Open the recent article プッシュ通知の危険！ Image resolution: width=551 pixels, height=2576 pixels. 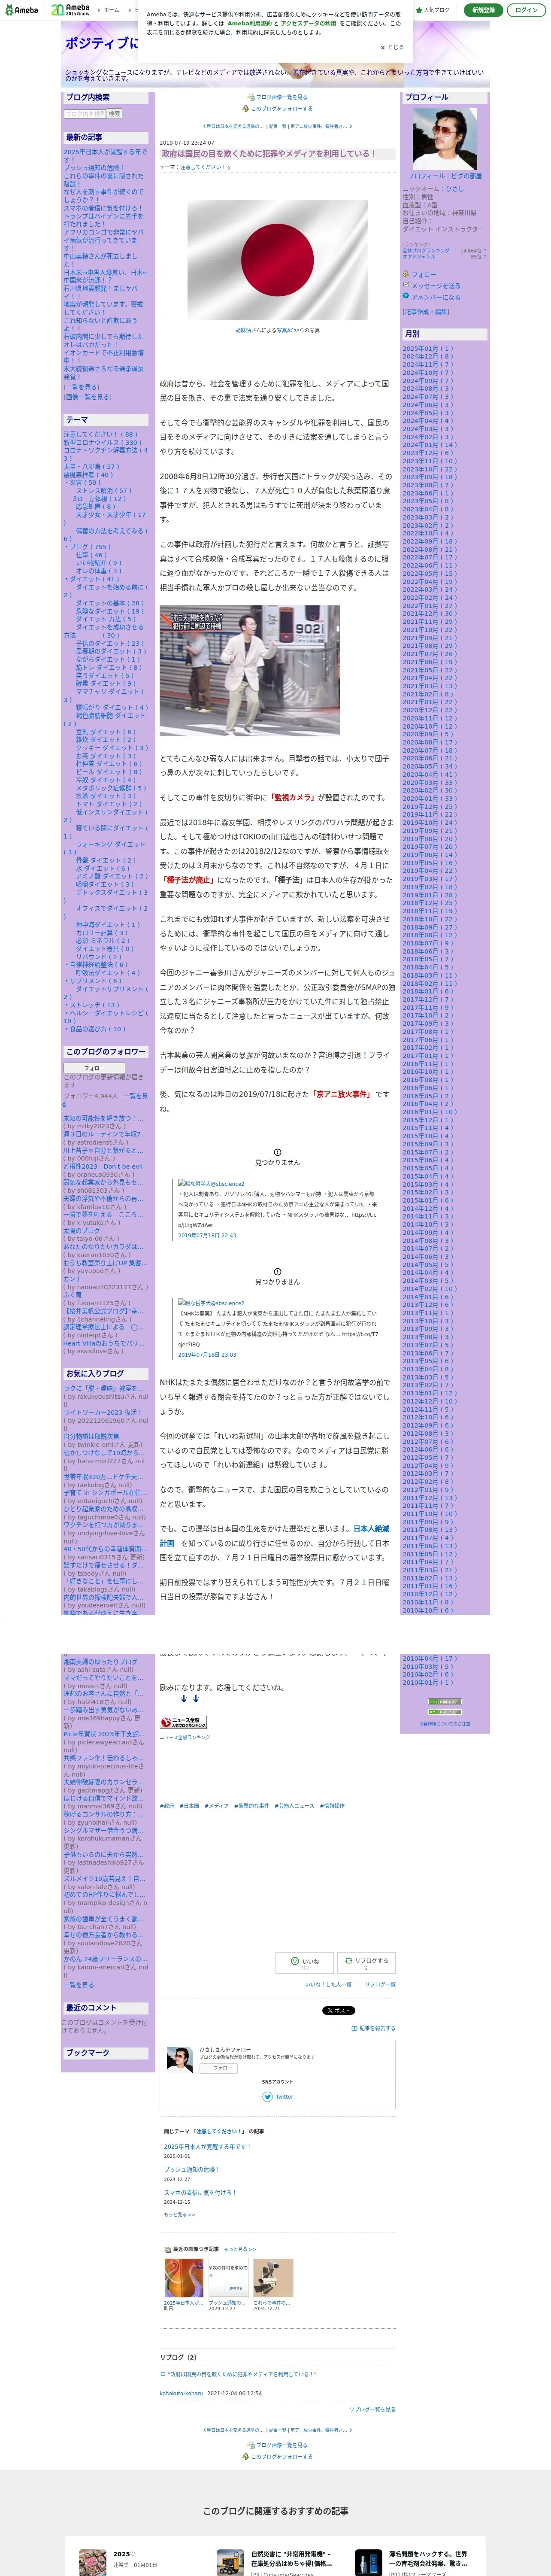tap(94, 168)
